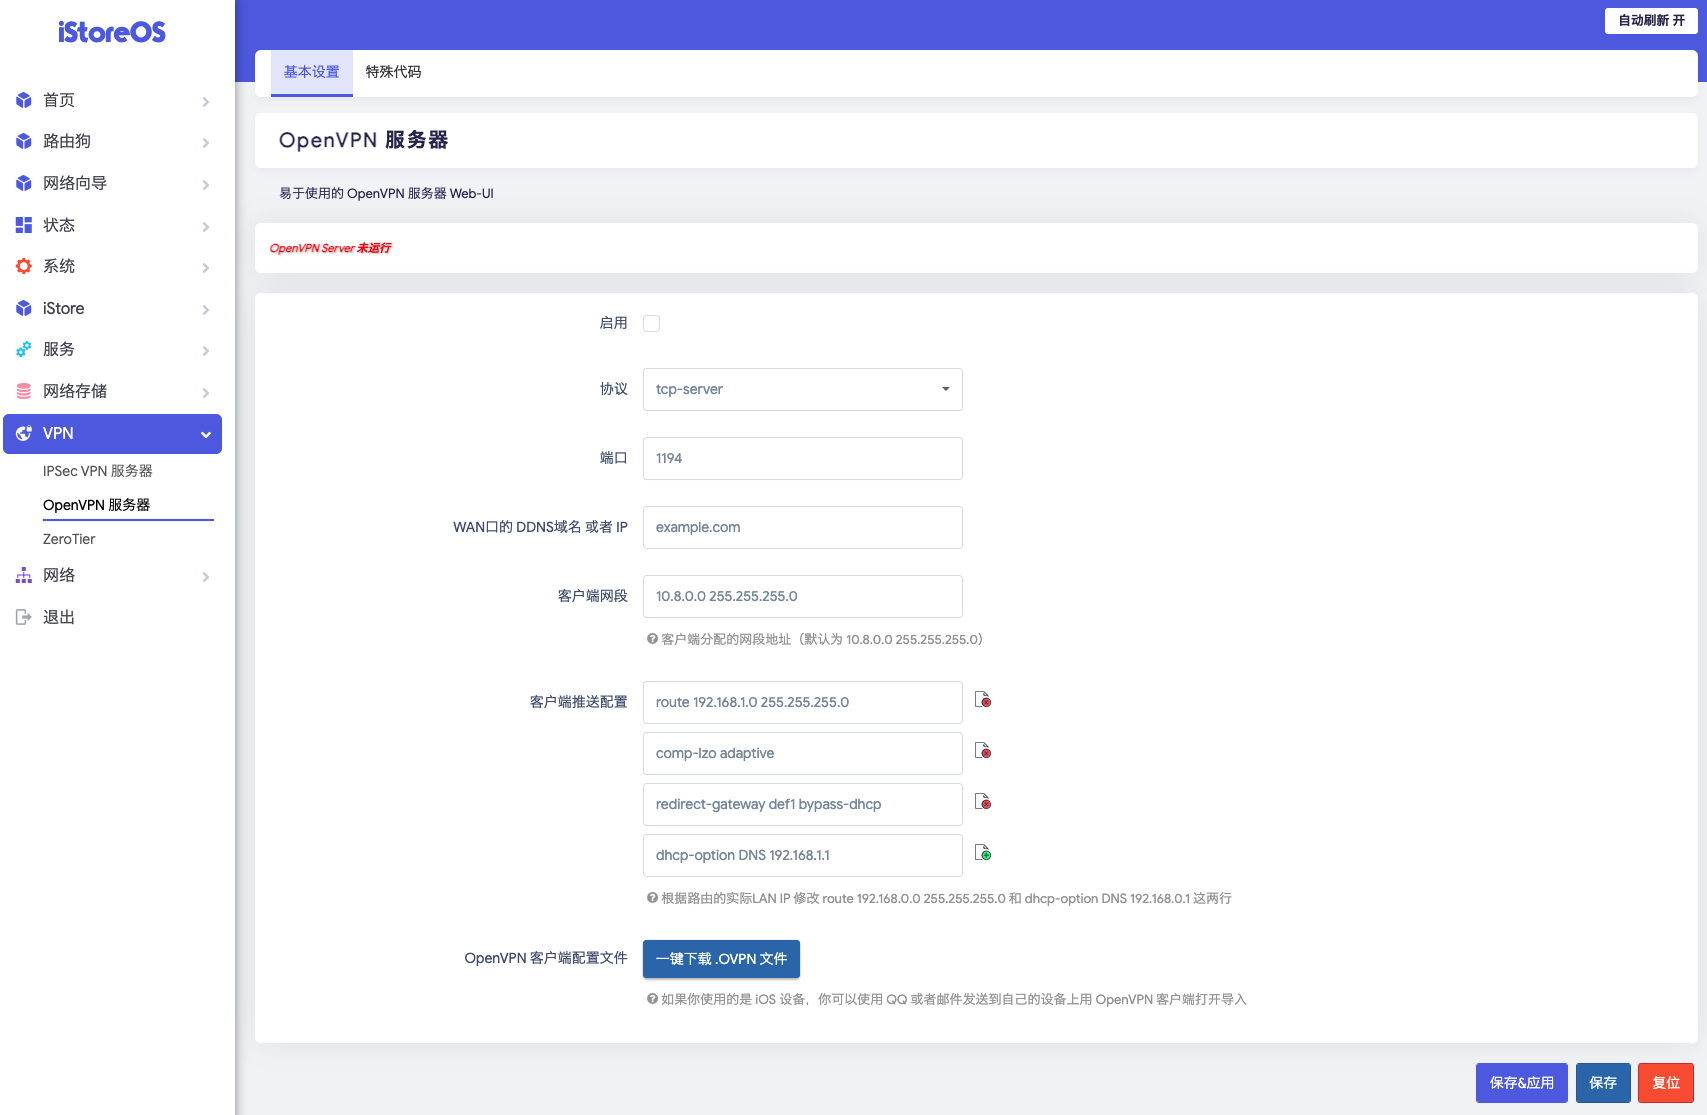Click the 端口 1194 input field

[802, 458]
